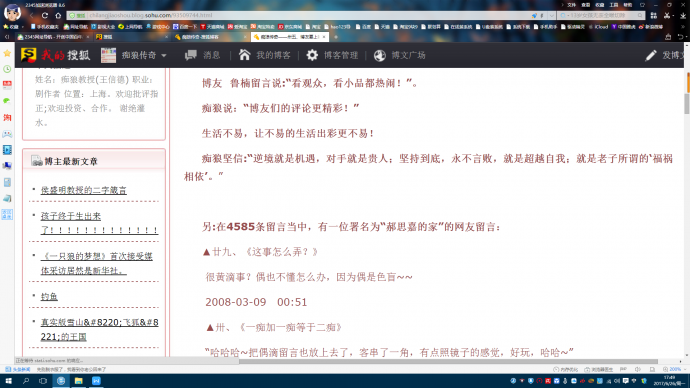Viewport: 690px width, 388px height.
Task: Click the Sohu S logo in header
Action: 28,55
